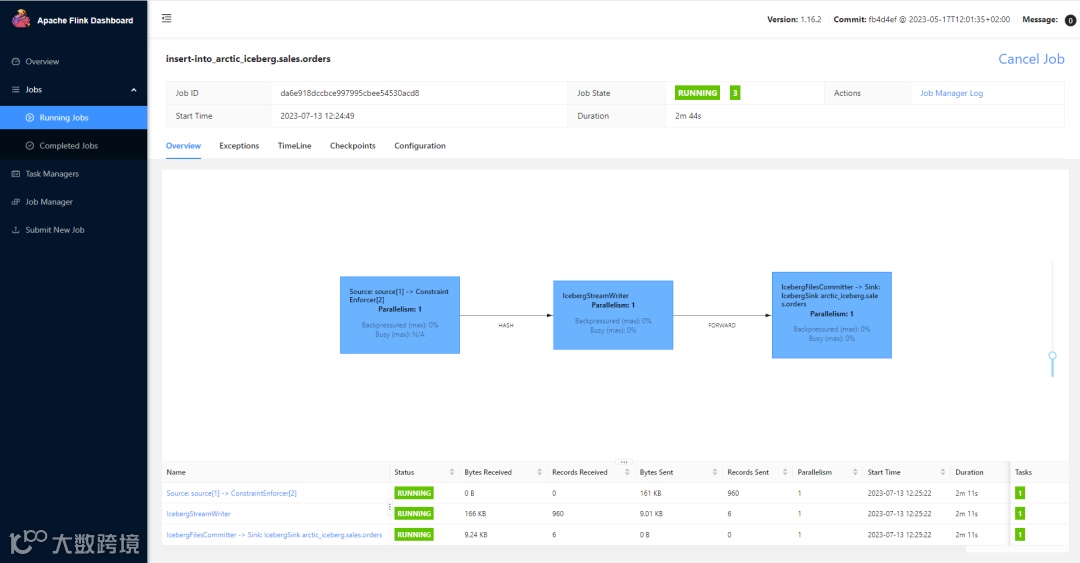Click the Tasks badge for the Source row
Image resolution: width=1080 pixels, height=563 pixels.
(x=1020, y=493)
